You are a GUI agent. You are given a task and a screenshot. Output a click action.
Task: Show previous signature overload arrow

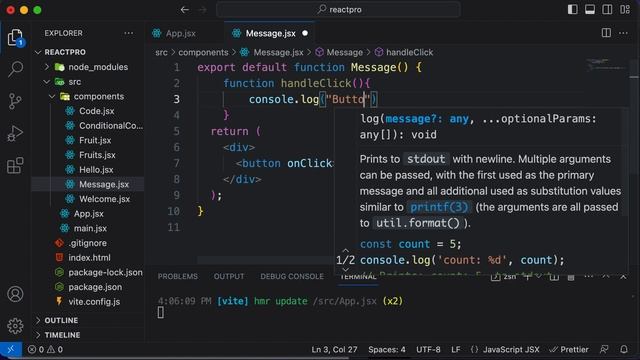[x=345, y=250]
